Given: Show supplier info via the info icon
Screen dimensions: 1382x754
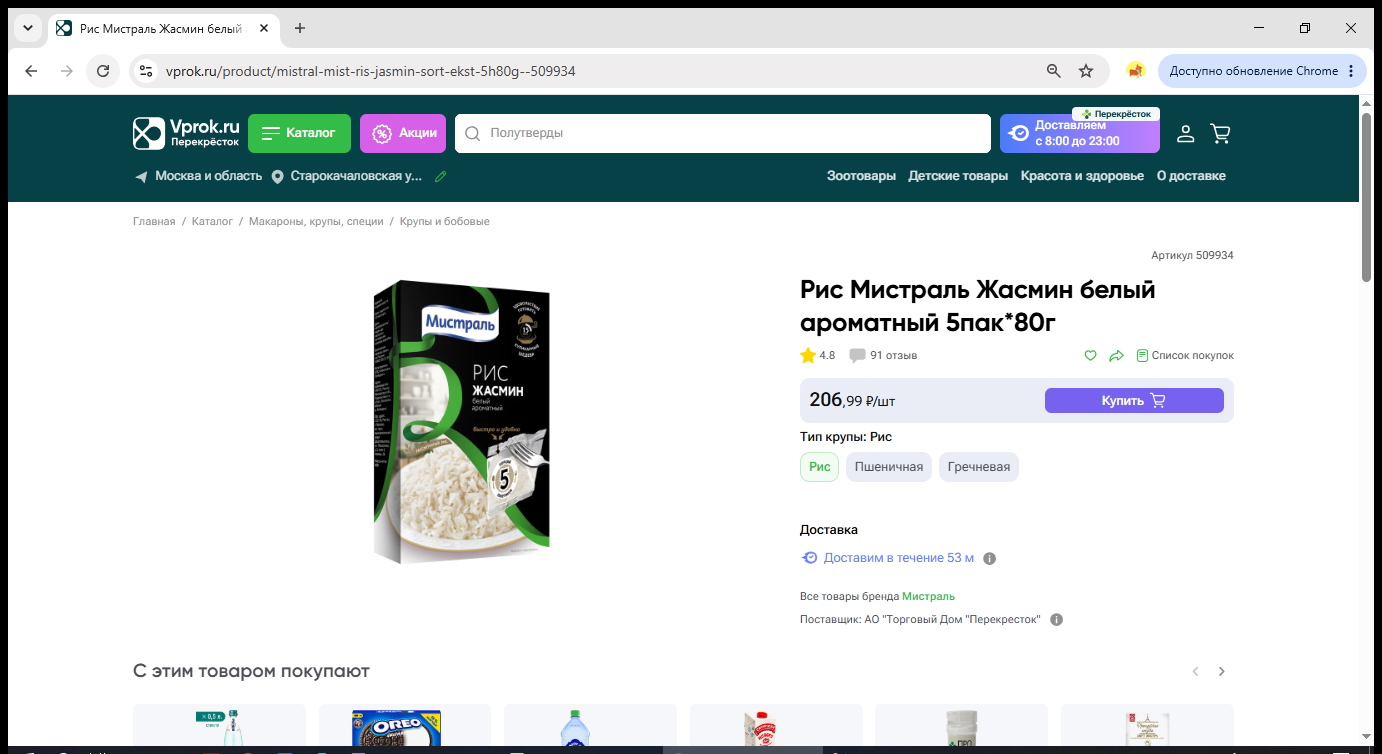Looking at the screenshot, I should click(x=1056, y=620).
